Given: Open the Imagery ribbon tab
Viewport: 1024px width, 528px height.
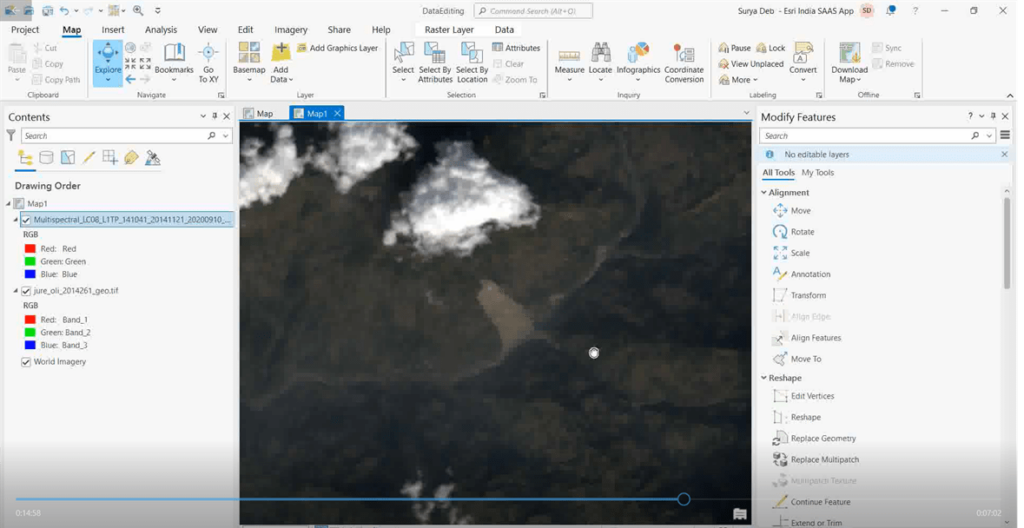Looking at the screenshot, I should click(291, 29).
